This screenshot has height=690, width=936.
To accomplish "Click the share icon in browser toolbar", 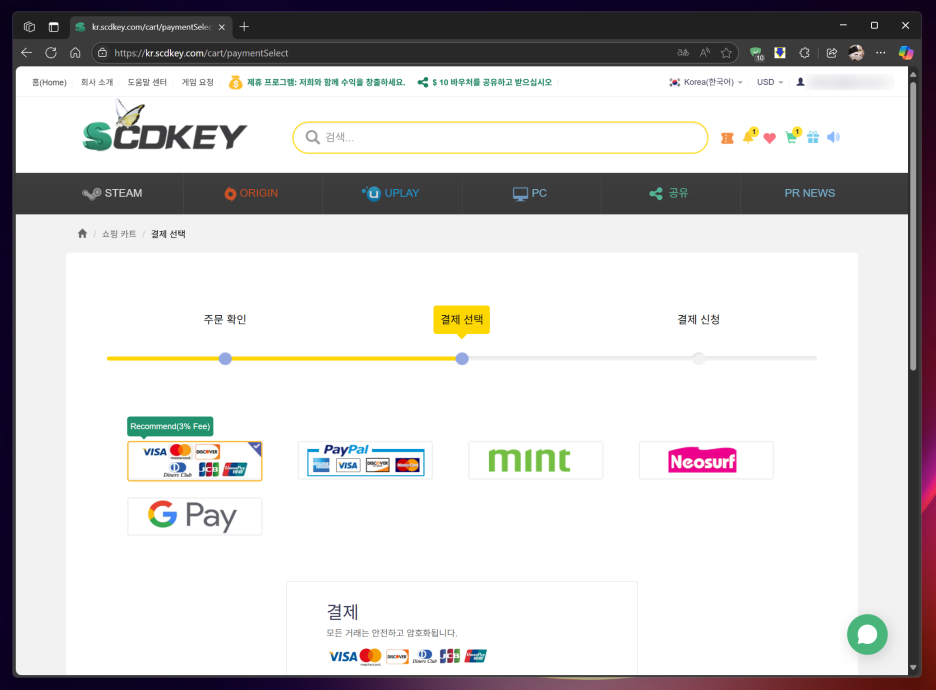I will pos(832,53).
